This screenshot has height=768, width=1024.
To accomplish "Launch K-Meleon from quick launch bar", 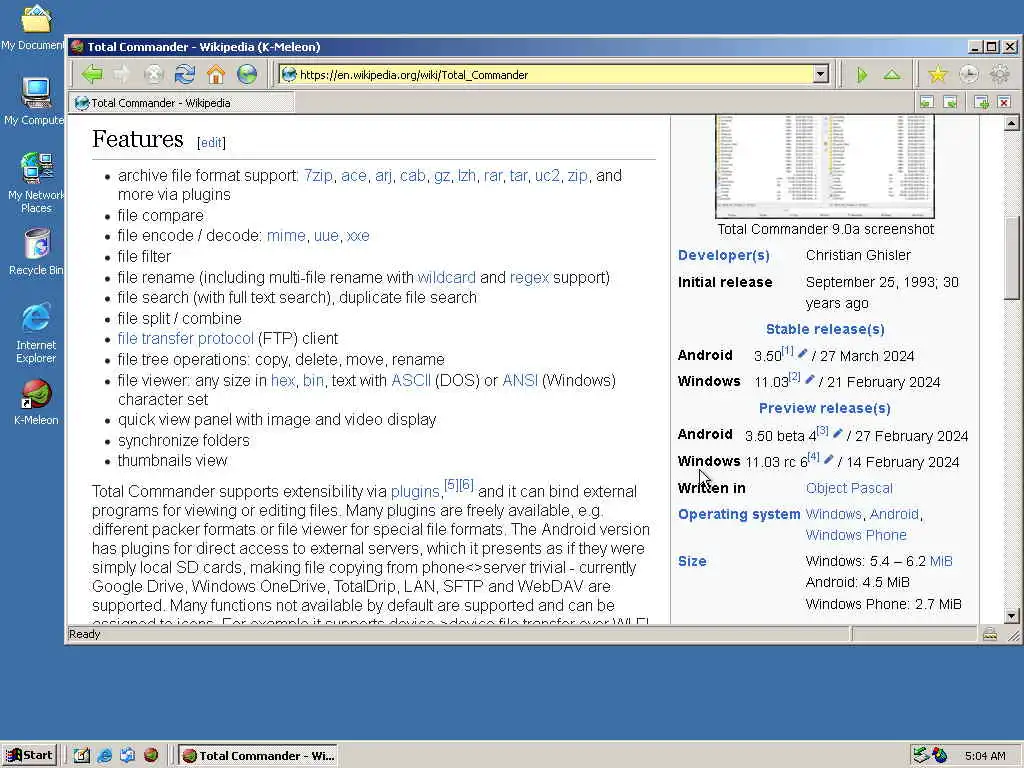I will click(151, 756).
